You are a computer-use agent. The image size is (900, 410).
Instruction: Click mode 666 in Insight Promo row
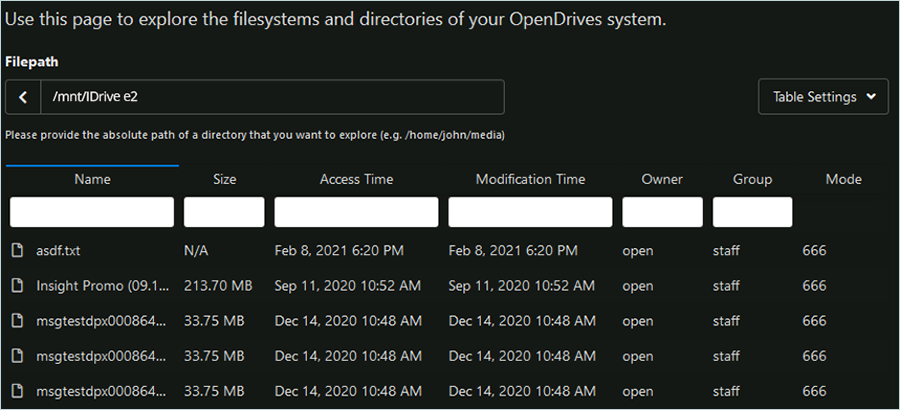(x=814, y=286)
